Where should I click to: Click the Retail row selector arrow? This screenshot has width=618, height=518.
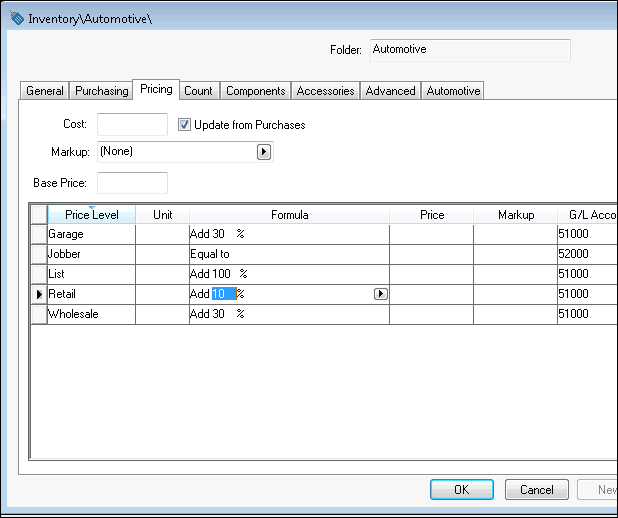pyautogui.click(x=39, y=294)
